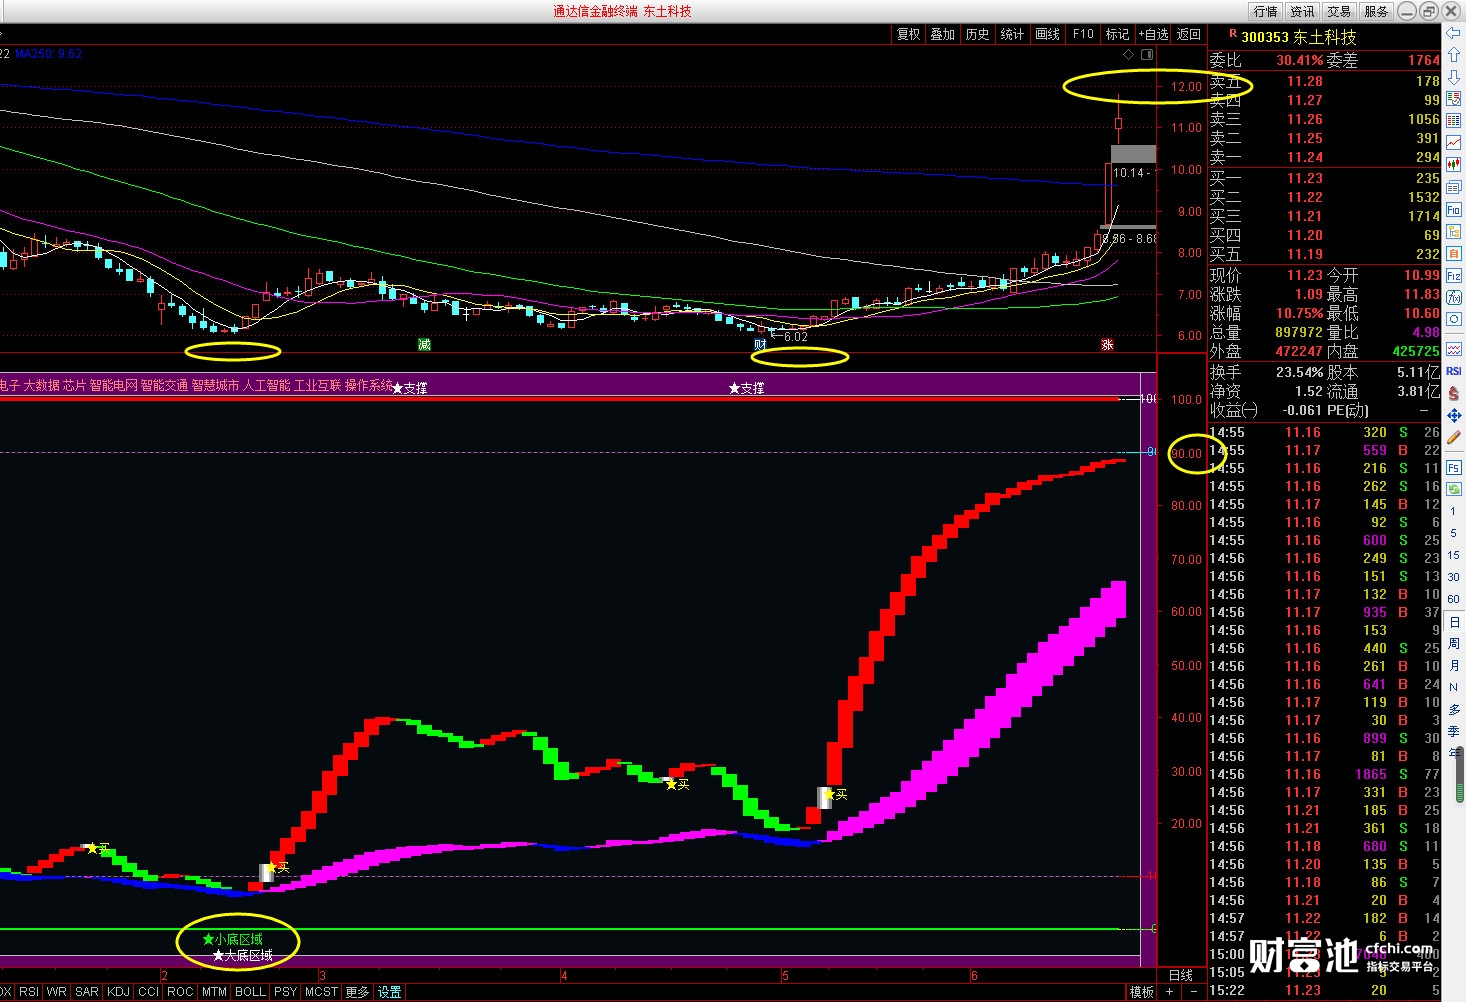Select the wave oscillator sidebar icon
The width and height of the screenshot is (1466, 1002).
1453,349
